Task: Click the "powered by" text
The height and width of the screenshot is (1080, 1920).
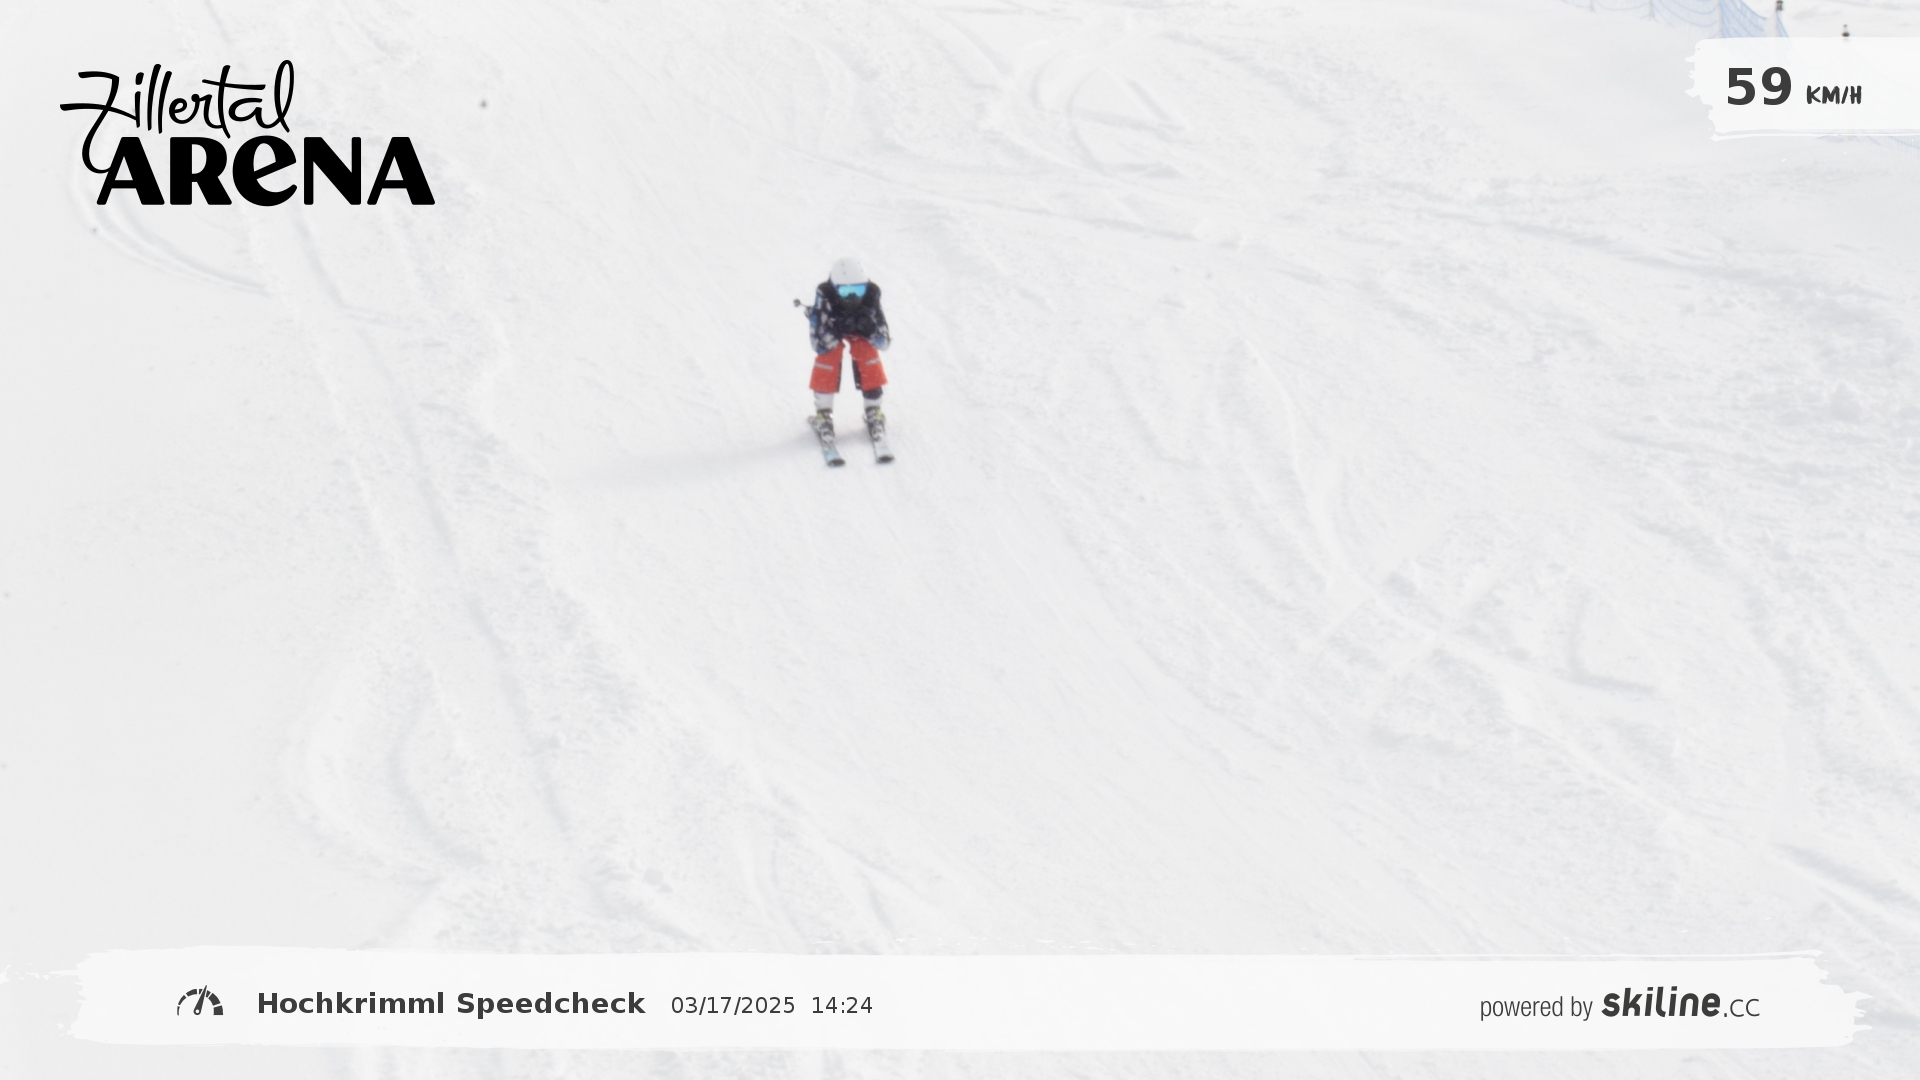Action: (1536, 1007)
